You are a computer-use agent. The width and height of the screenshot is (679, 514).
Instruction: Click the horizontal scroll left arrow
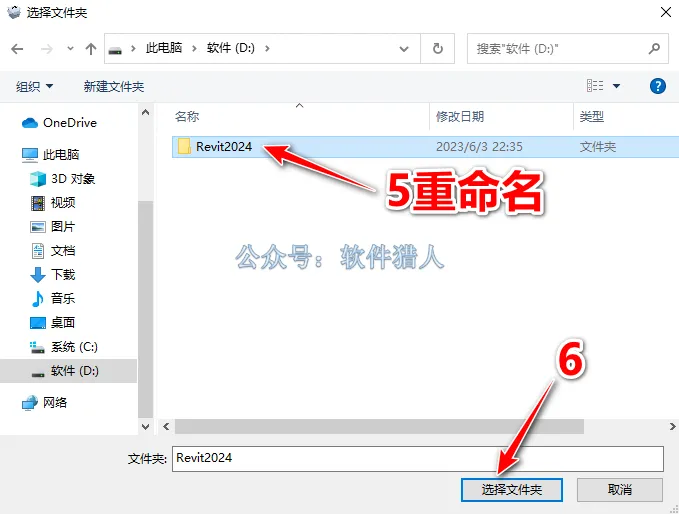pyautogui.click(x=166, y=427)
